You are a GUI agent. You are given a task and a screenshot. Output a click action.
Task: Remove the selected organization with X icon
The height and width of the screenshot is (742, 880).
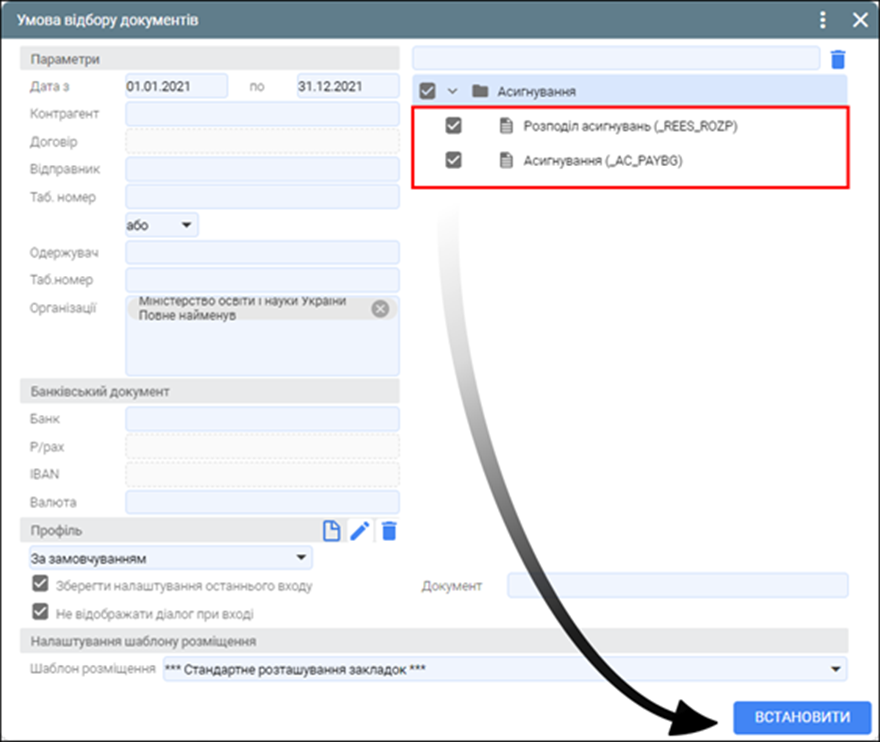point(380,308)
